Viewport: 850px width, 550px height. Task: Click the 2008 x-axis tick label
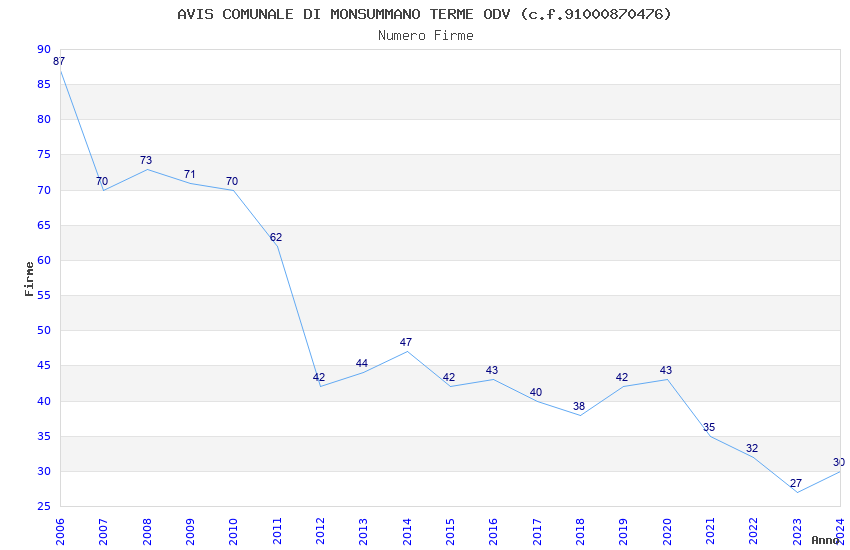[x=146, y=532]
